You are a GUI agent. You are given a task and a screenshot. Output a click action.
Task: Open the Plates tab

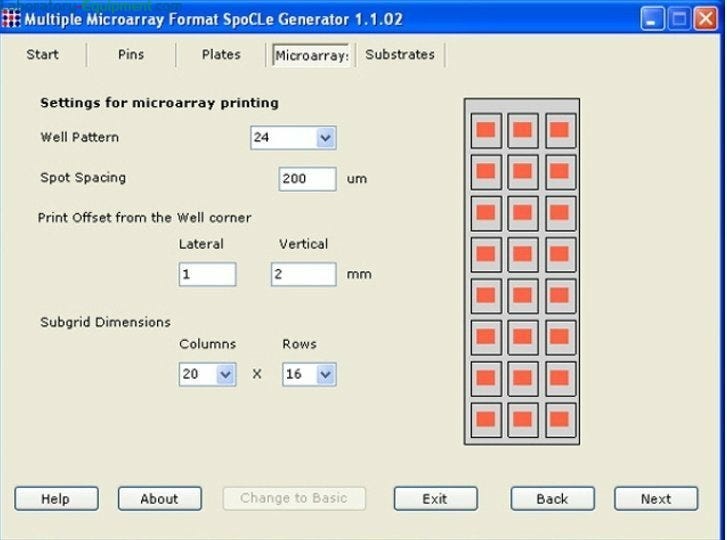(221, 55)
